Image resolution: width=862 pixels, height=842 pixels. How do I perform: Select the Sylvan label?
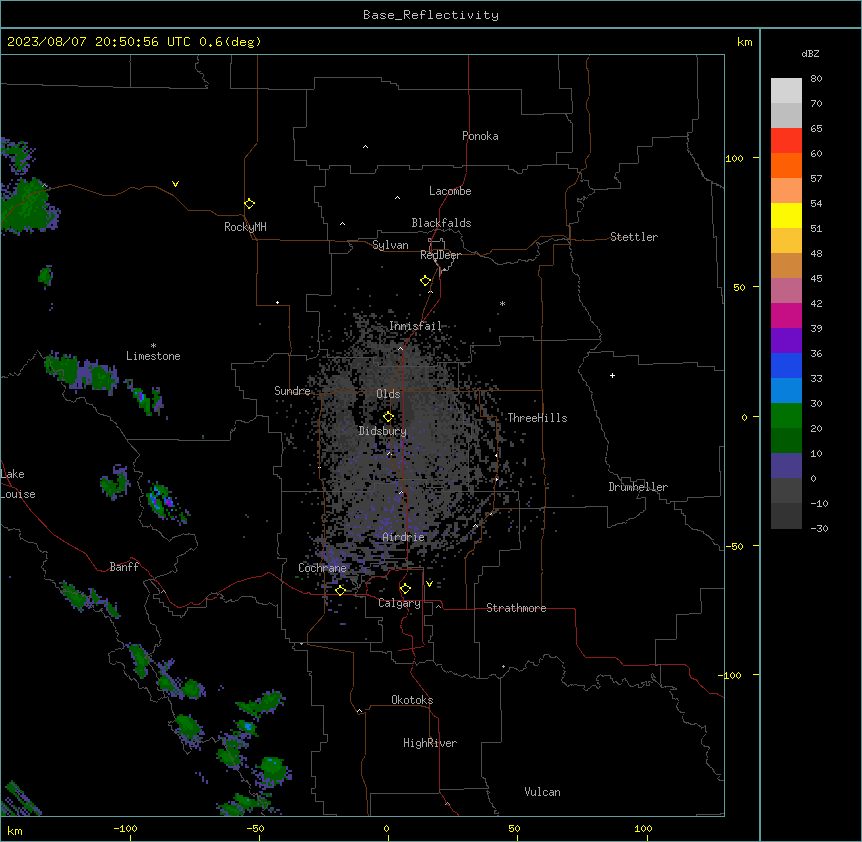tap(390, 245)
